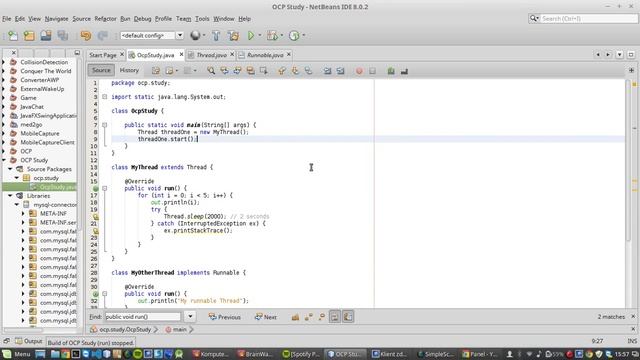Click the Undo toolbar icon
Image resolution: width=640 pixels, height=360 pixels.
pyautogui.click(x=86, y=36)
